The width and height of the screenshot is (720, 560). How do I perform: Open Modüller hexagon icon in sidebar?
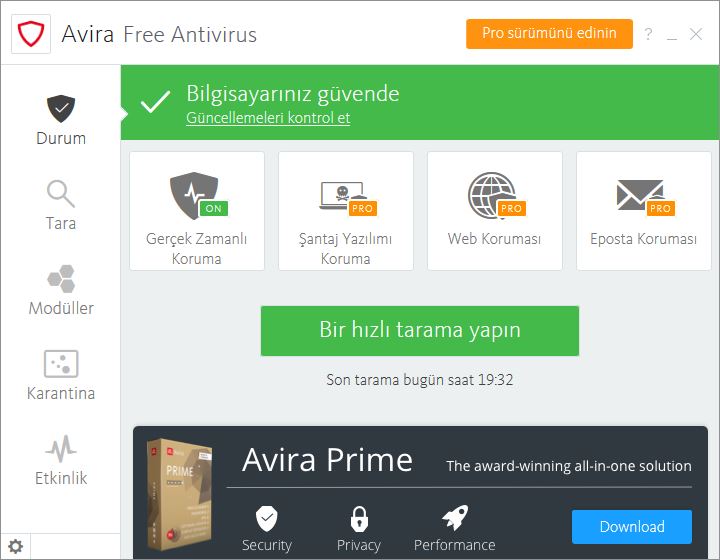click(61, 279)
